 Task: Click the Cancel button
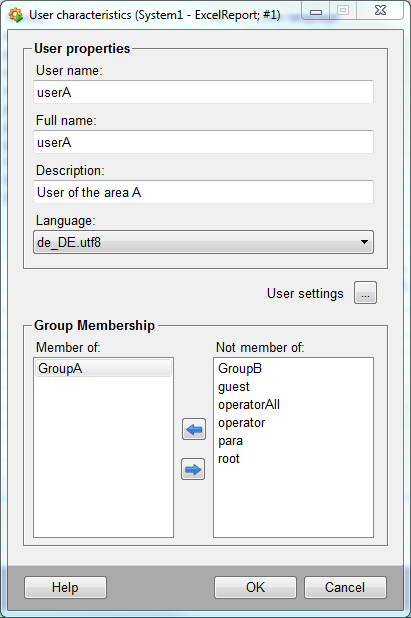pyautogui.click(x=345, y=587)
